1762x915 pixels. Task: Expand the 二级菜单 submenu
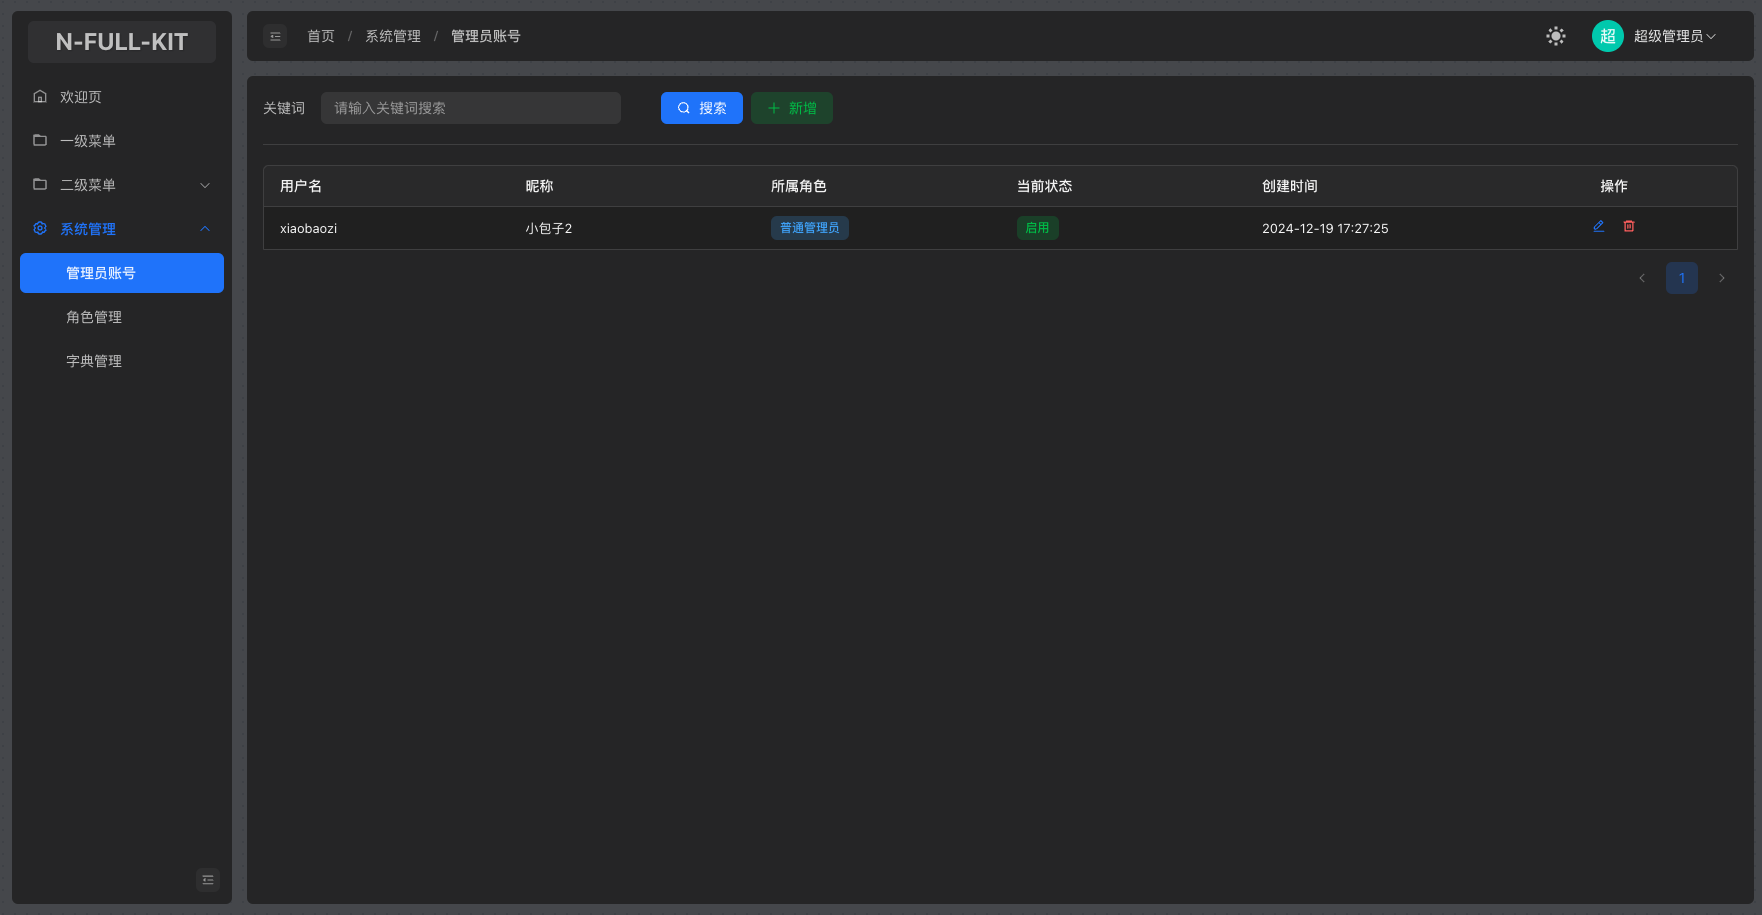pyautogui.click(x=122, y=185)
